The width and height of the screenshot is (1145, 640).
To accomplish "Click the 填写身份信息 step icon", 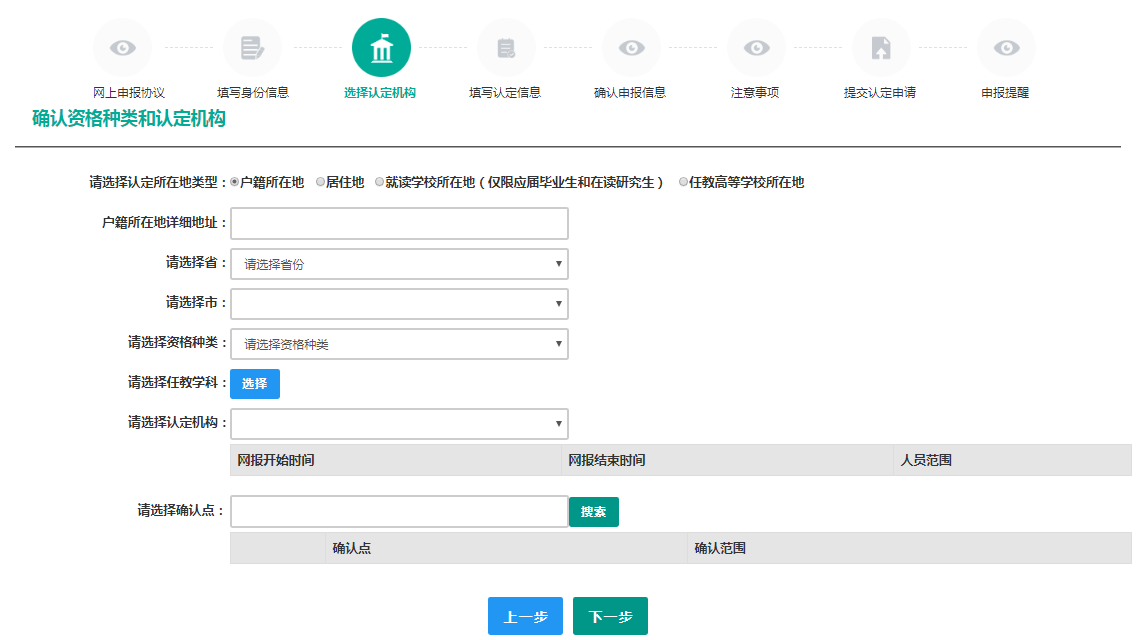I will [252, 48].
